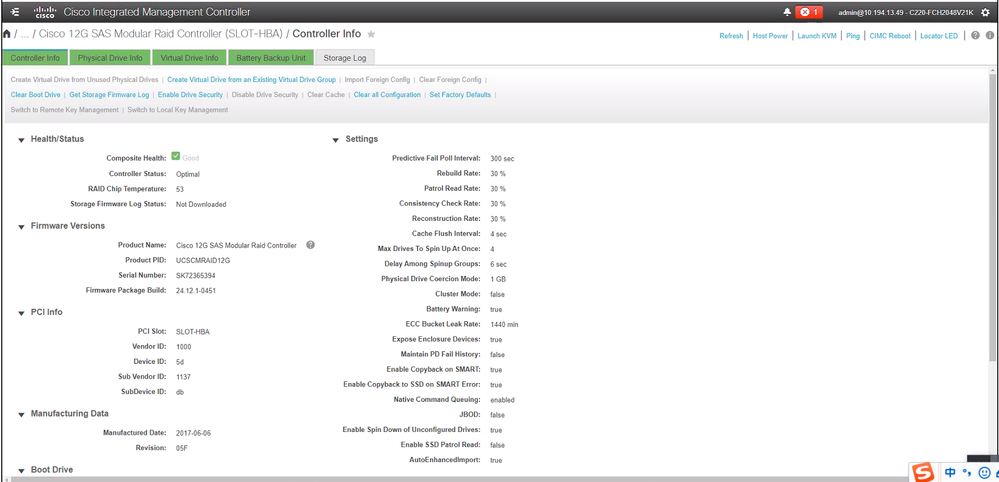
Task: Toggle Chinese language input indicator
Action: (950, 473)
